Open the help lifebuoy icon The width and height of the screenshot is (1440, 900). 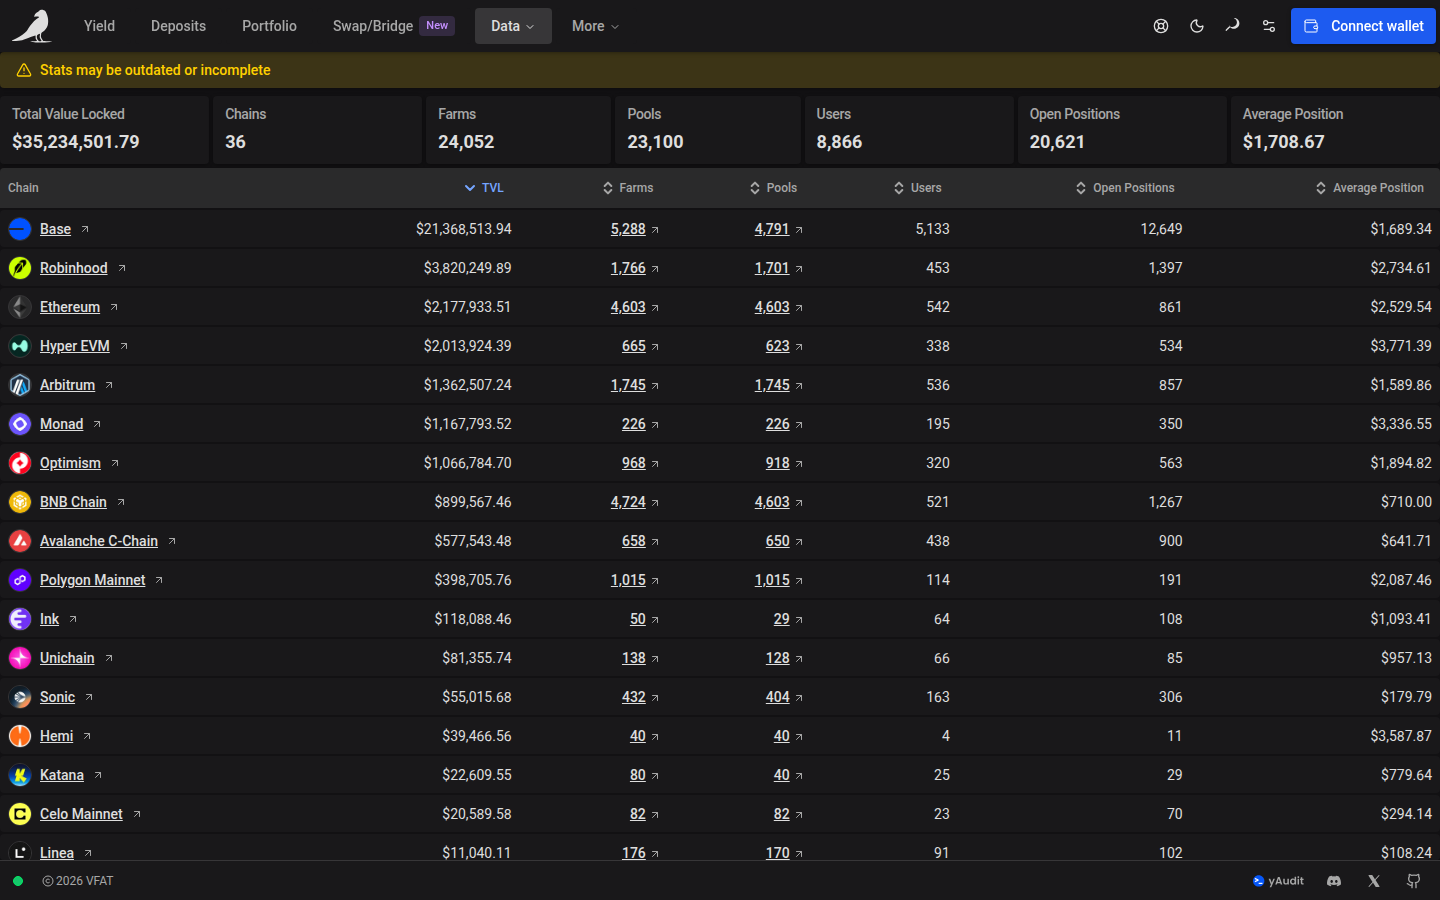coord(1161,26)
